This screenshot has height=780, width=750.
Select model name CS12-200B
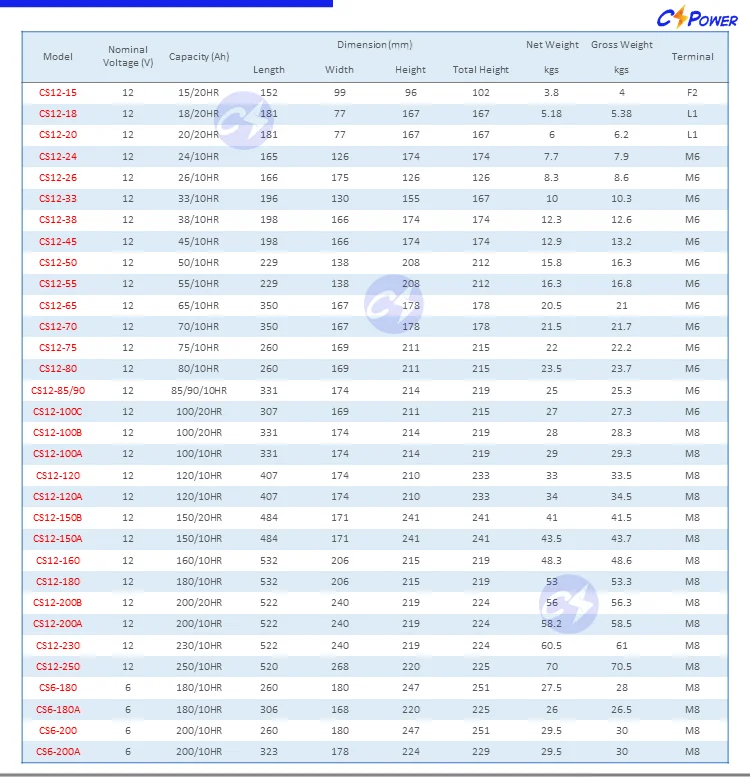[58, 602]
